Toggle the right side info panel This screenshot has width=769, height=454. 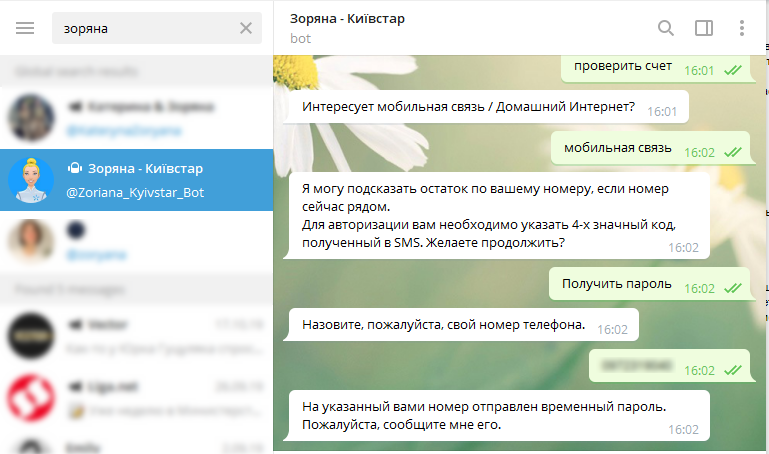pyautogui.click(x=703, y=28)
